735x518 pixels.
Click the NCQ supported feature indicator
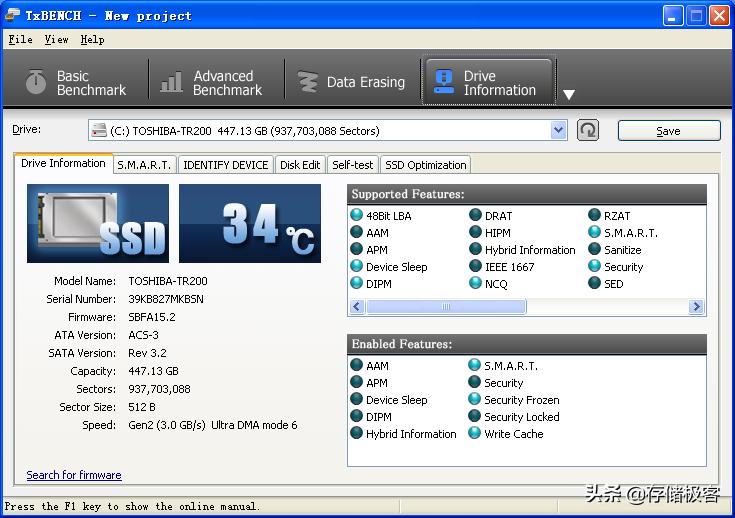(x=476, y=284)
